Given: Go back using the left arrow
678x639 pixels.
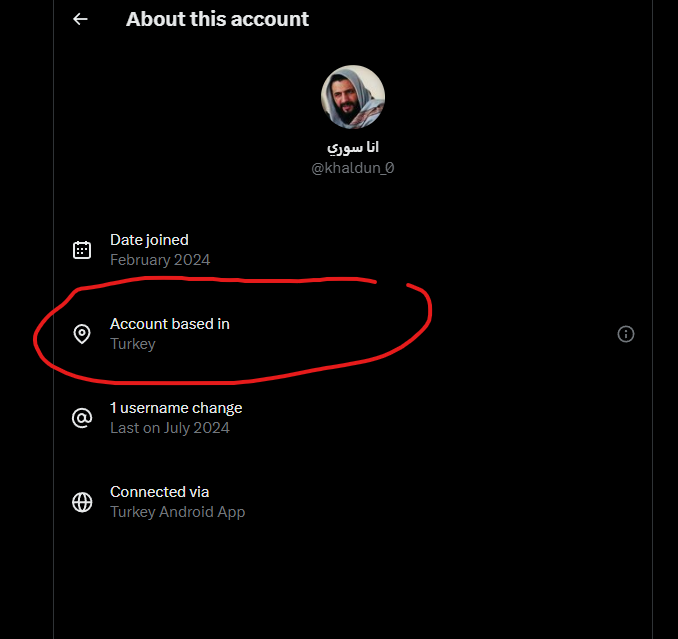Looking at the screenshot, I should (x=80, y=19).
